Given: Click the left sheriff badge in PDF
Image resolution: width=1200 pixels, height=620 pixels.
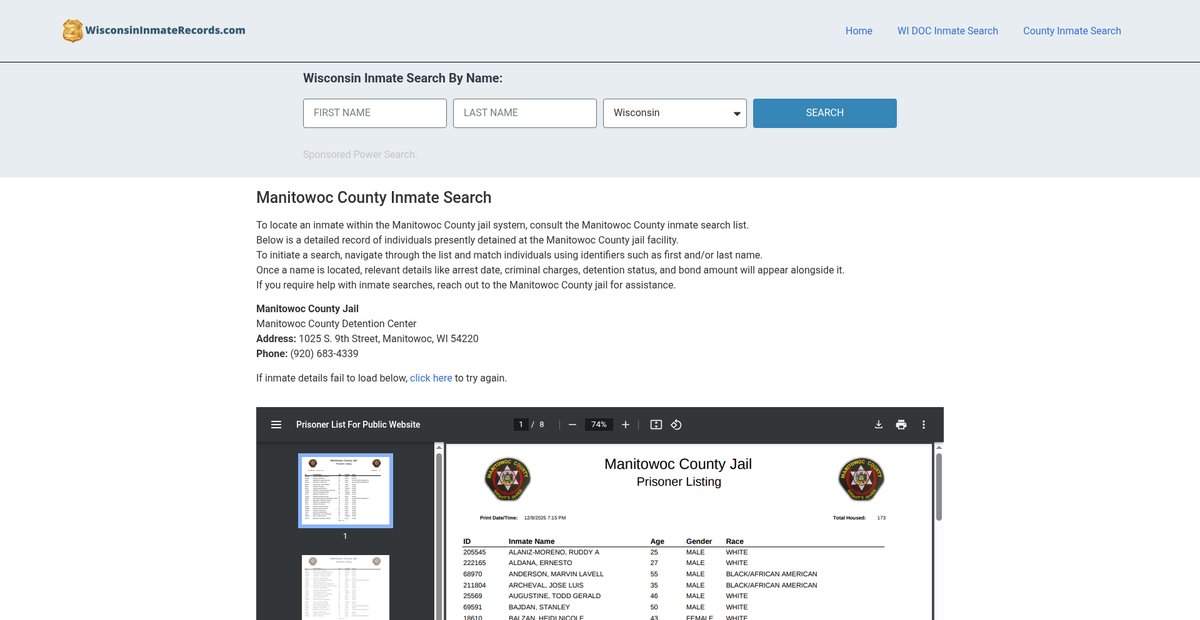Looking at the screenshot, I should (x=508, y=479).
